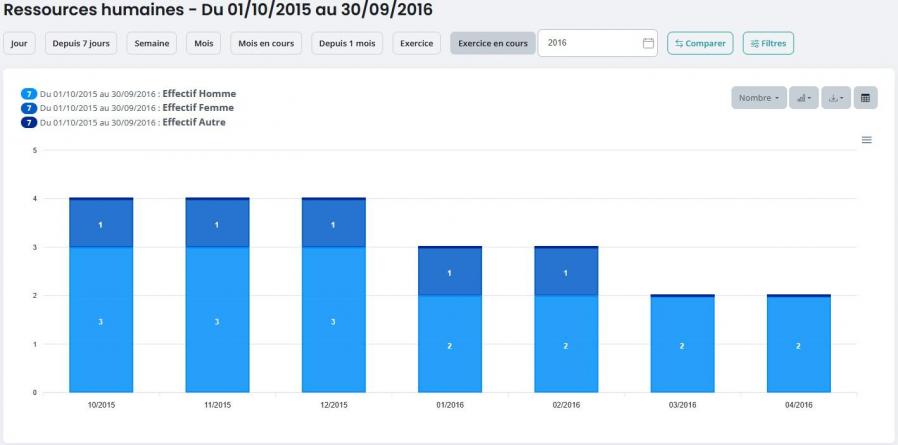Select the Mois en cours period
Viewport: 898px width, 445px height.
click(x=266, y=44)
